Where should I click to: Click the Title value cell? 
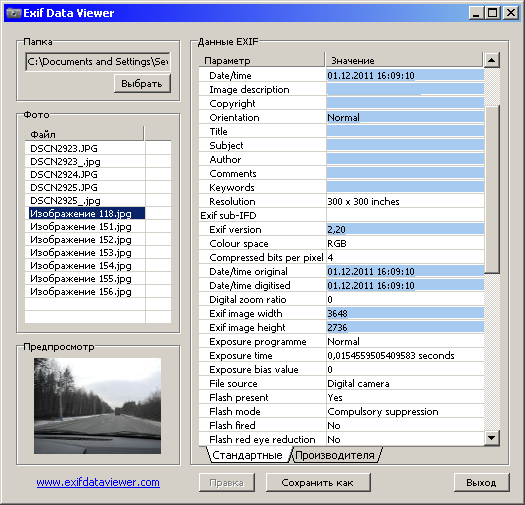[405, 131]
